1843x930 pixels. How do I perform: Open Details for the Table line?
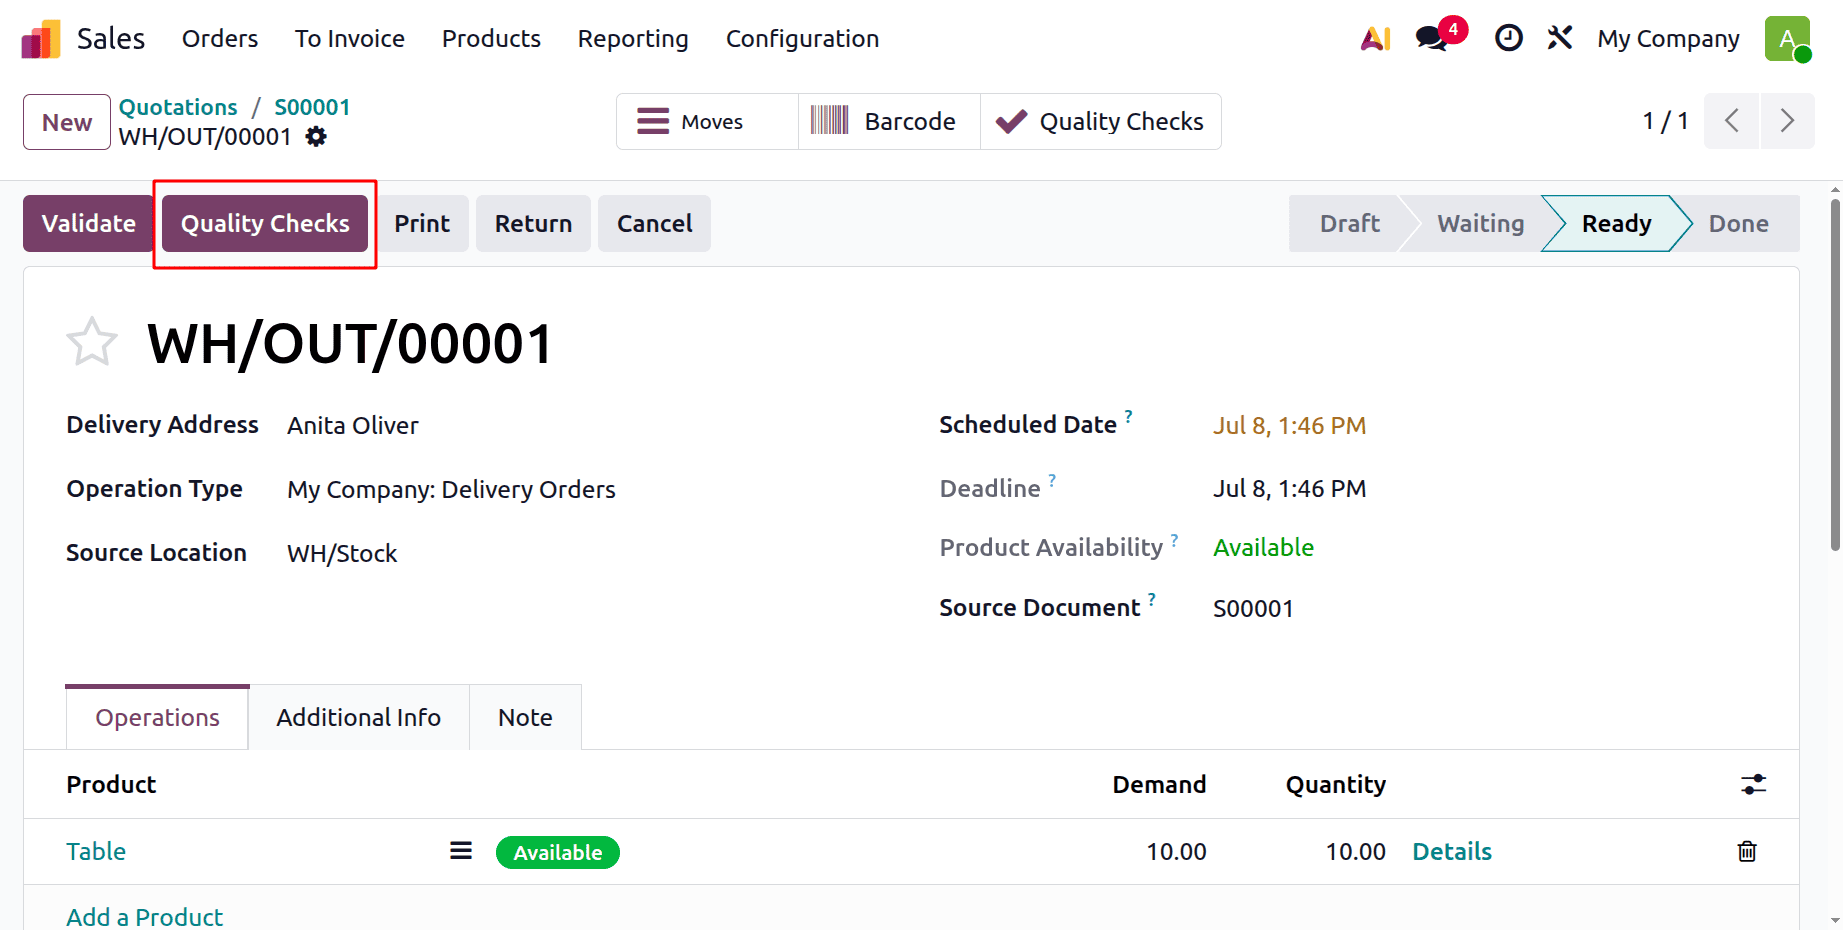pyautogui.click(x=1452, y=851)
